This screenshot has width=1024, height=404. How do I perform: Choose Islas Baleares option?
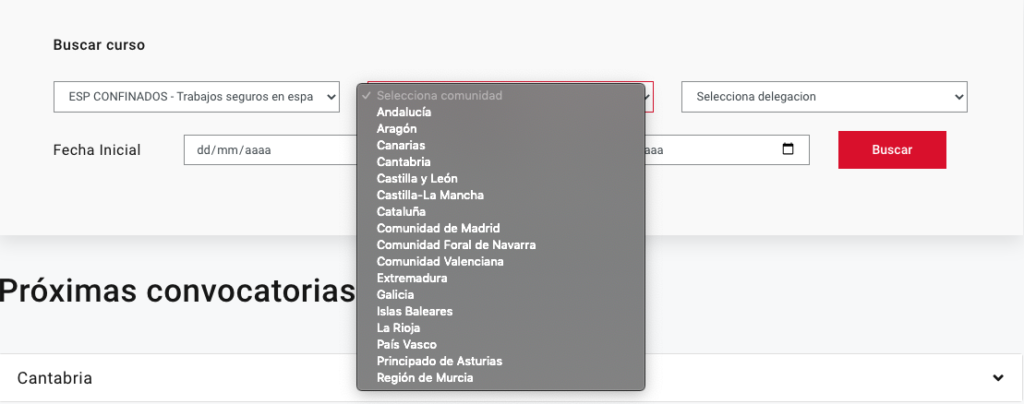414,311
